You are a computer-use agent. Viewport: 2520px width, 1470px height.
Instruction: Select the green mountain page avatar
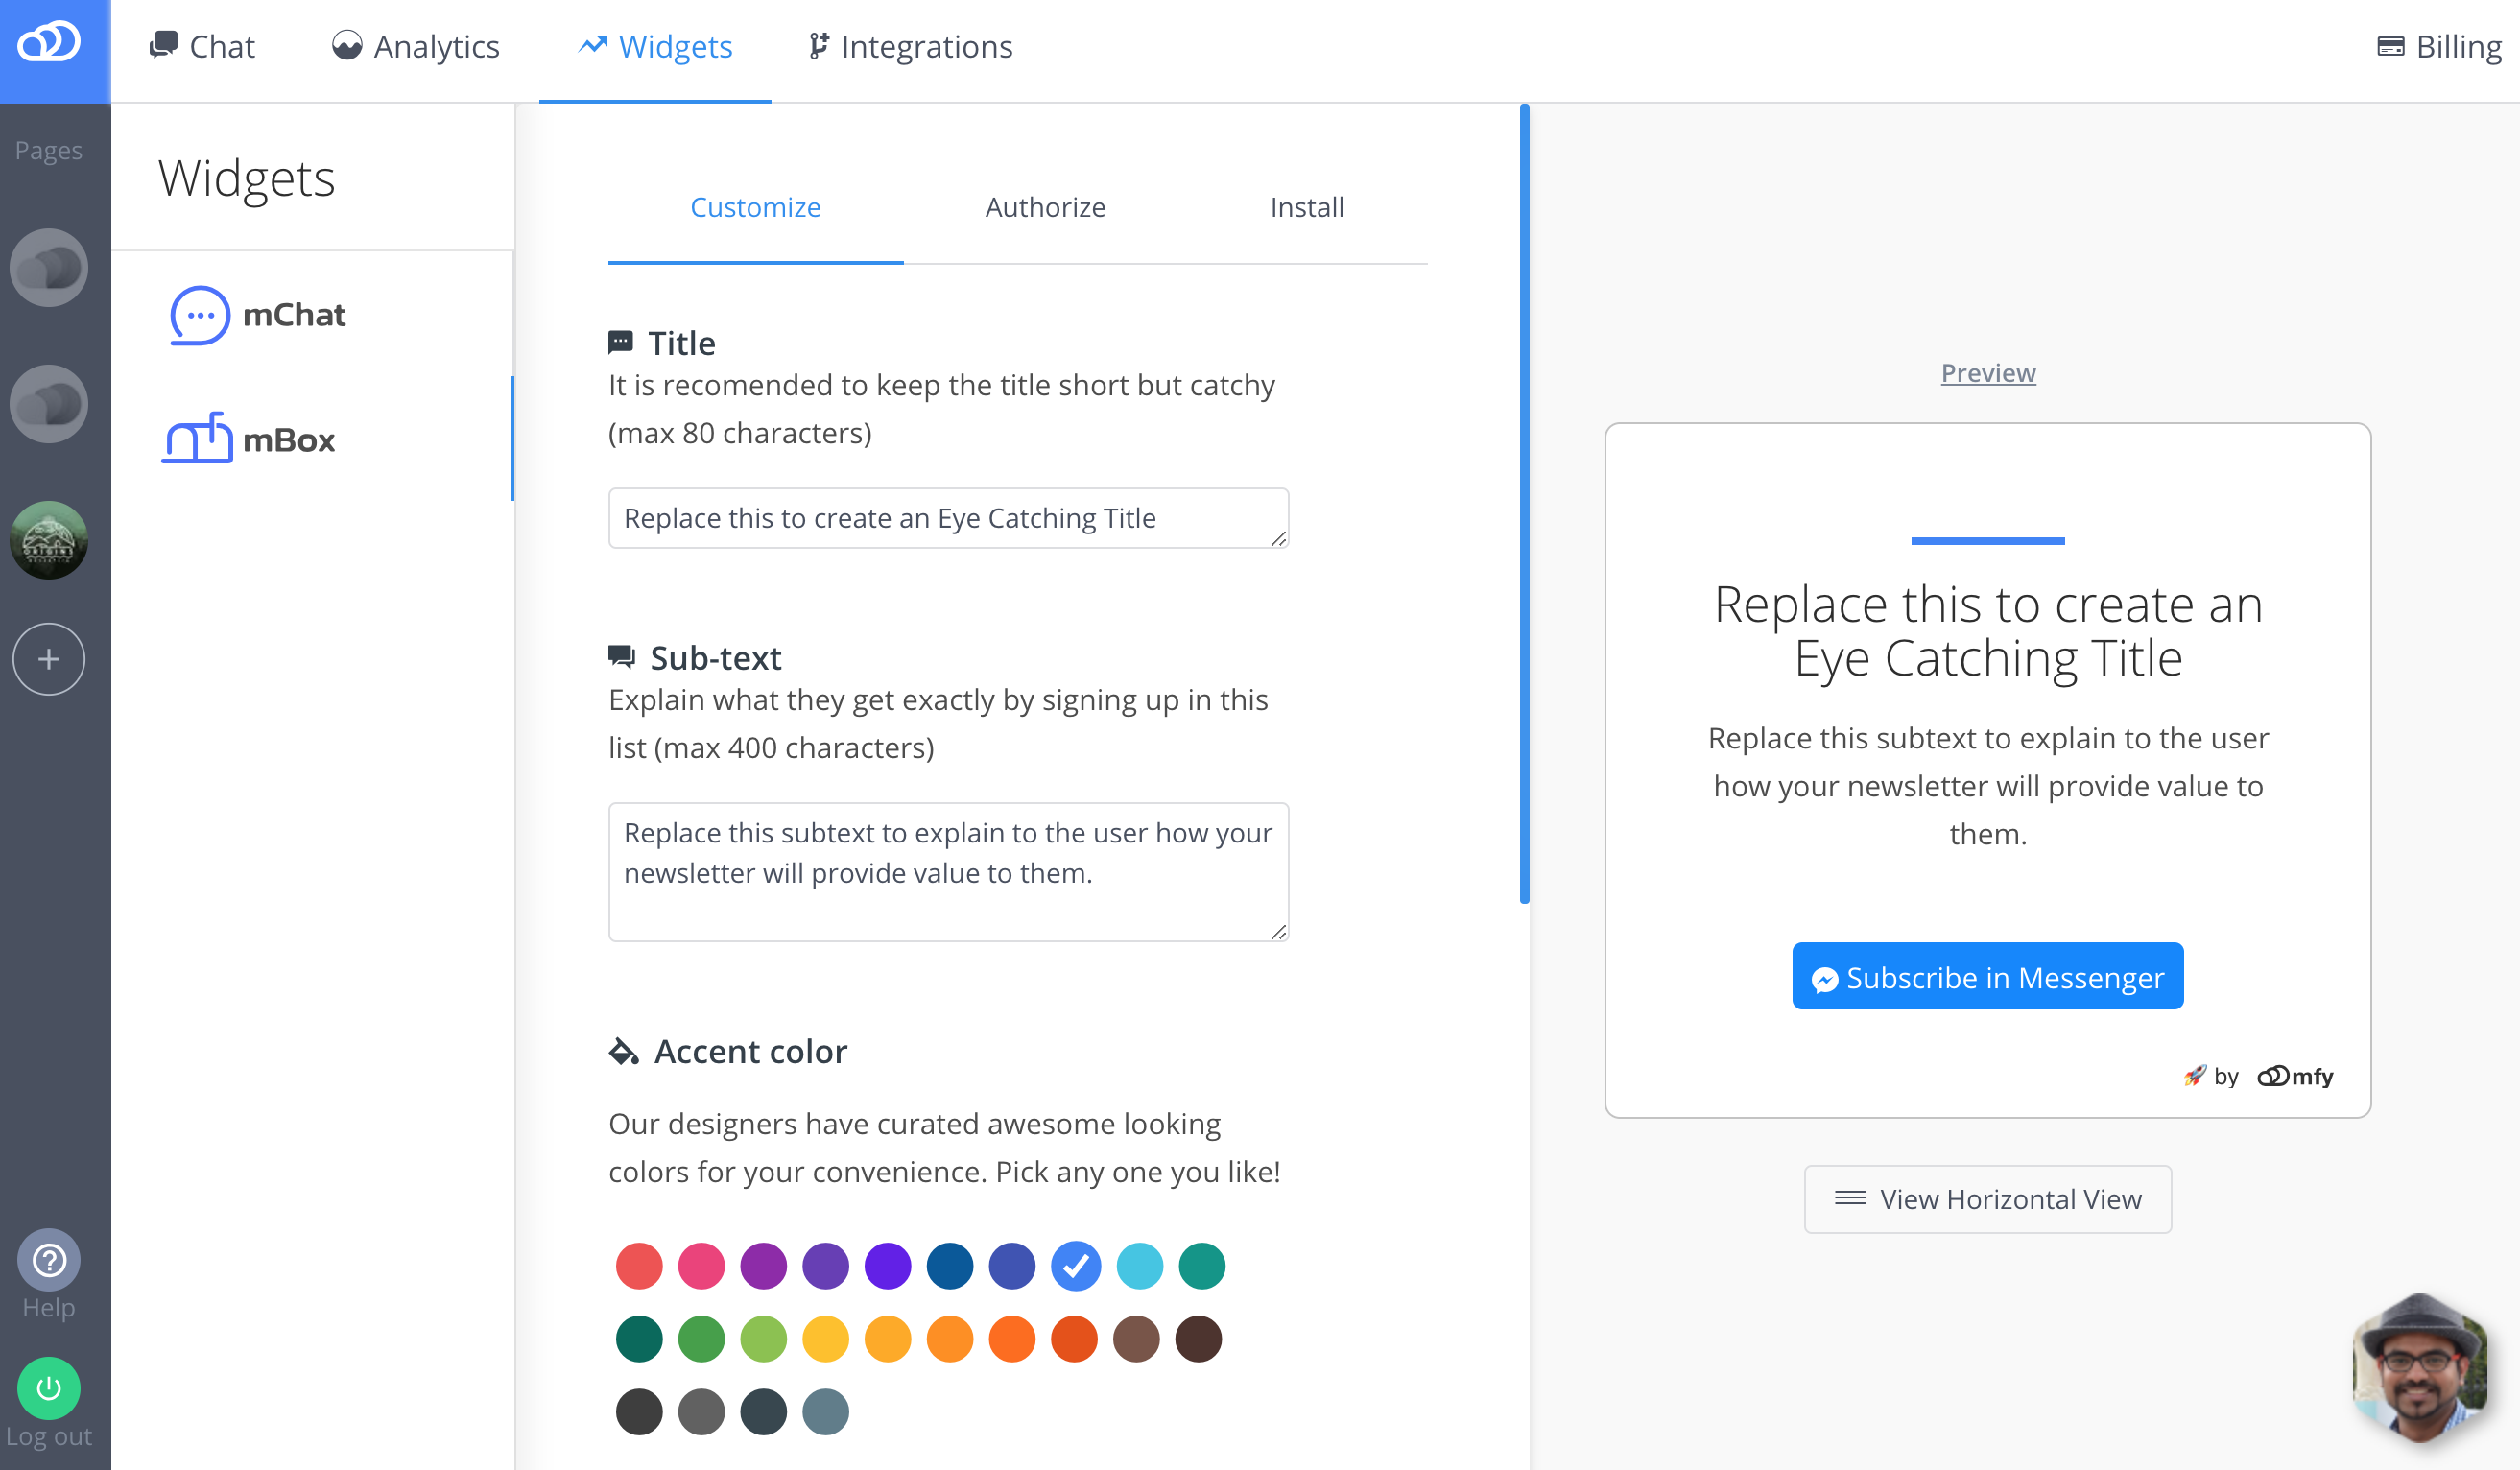click(49, 540)
